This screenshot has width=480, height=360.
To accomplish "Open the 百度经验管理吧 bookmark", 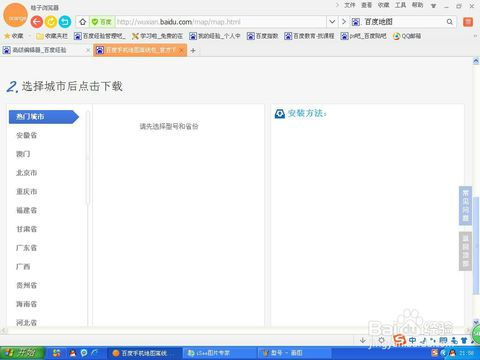I will point(100,36).
